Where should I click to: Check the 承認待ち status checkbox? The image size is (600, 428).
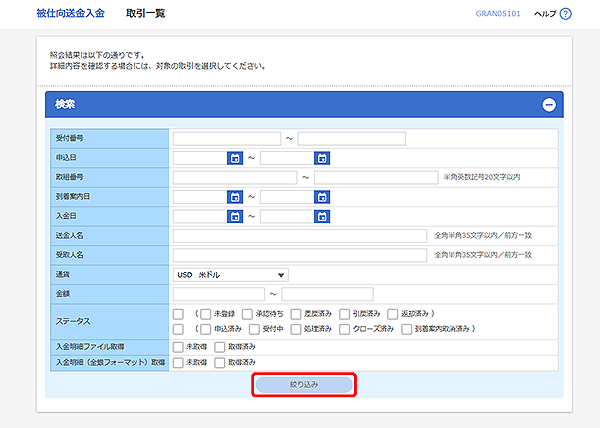click(248, 314)
